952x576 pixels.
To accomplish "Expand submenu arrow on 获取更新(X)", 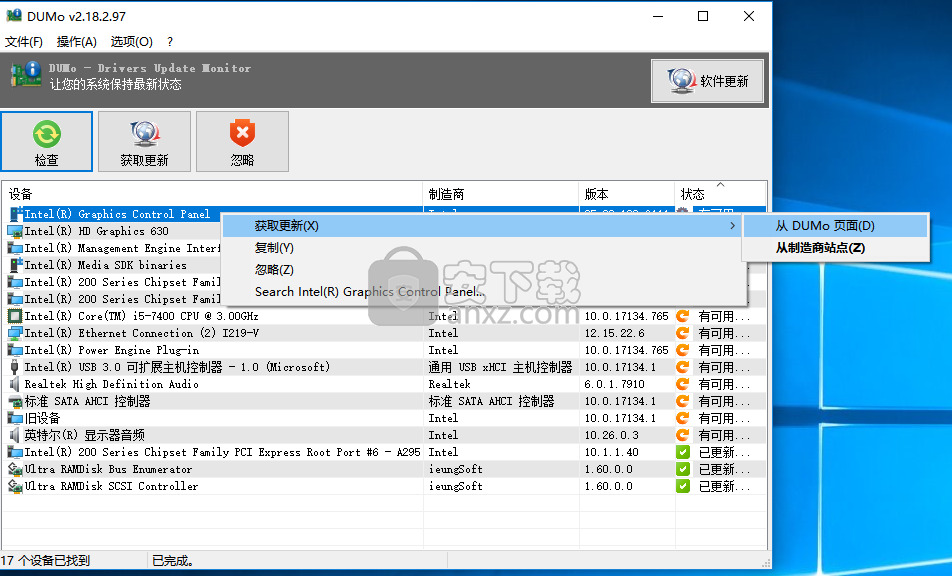I will coord(732,226).
